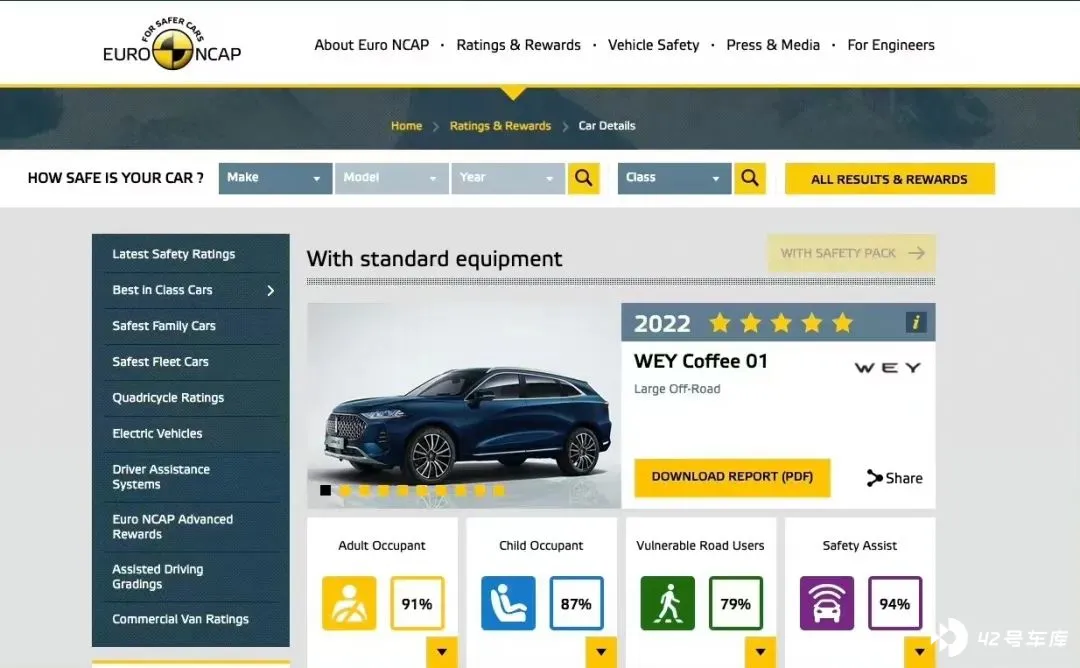Open the Model dropdown
The height and width of the screenshot is (668, 1080).
(391, 178)
